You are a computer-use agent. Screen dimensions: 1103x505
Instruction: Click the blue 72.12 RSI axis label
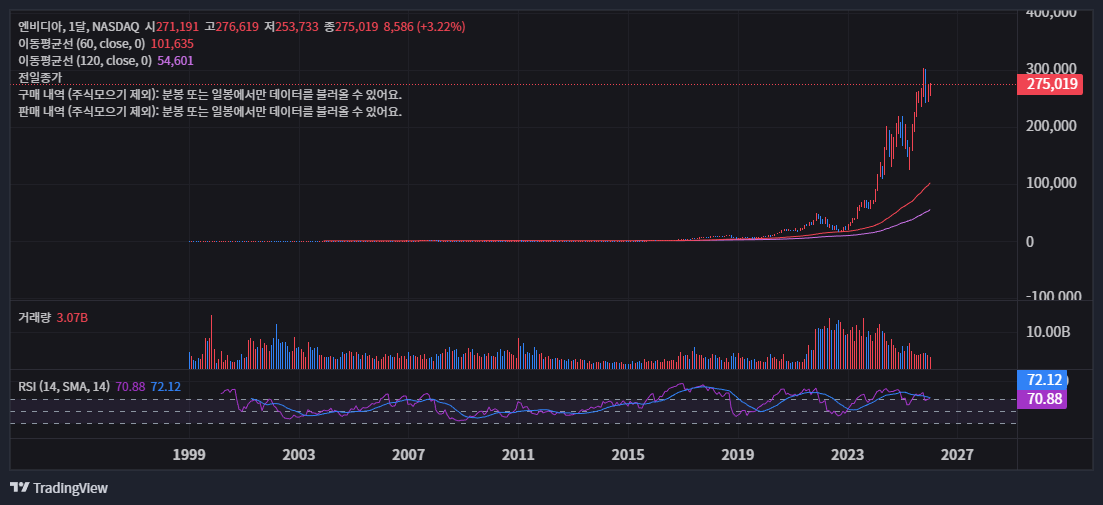tap(1044, 380)
